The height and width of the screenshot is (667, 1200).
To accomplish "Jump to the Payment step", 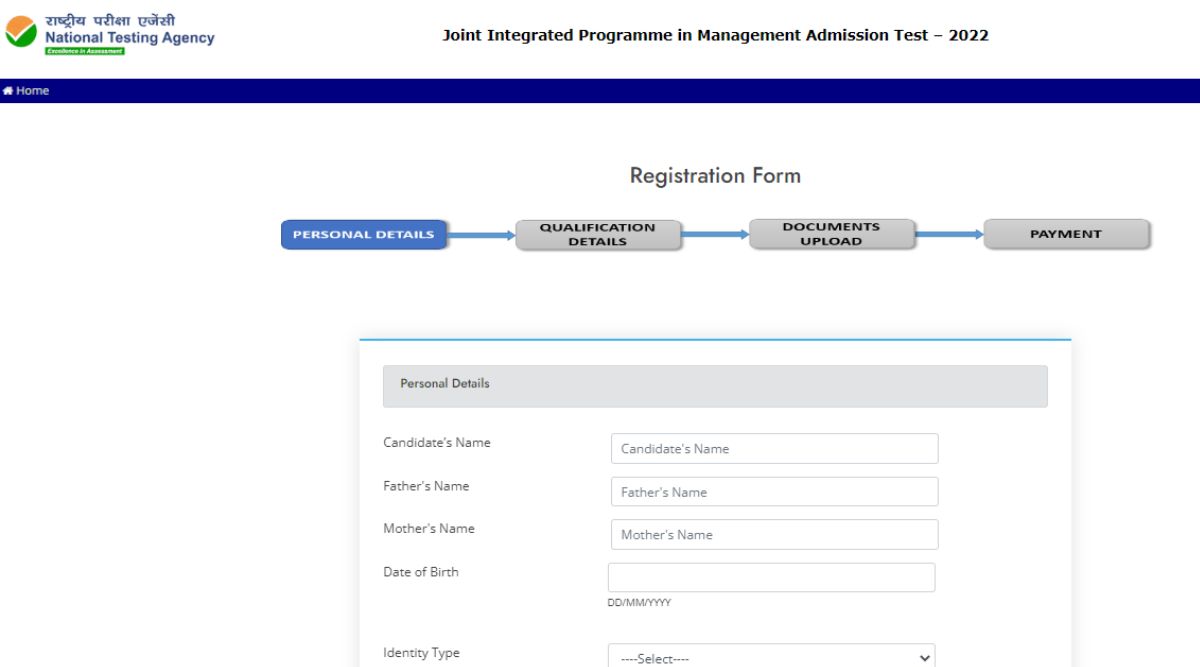I will [x=1066, y=234].
